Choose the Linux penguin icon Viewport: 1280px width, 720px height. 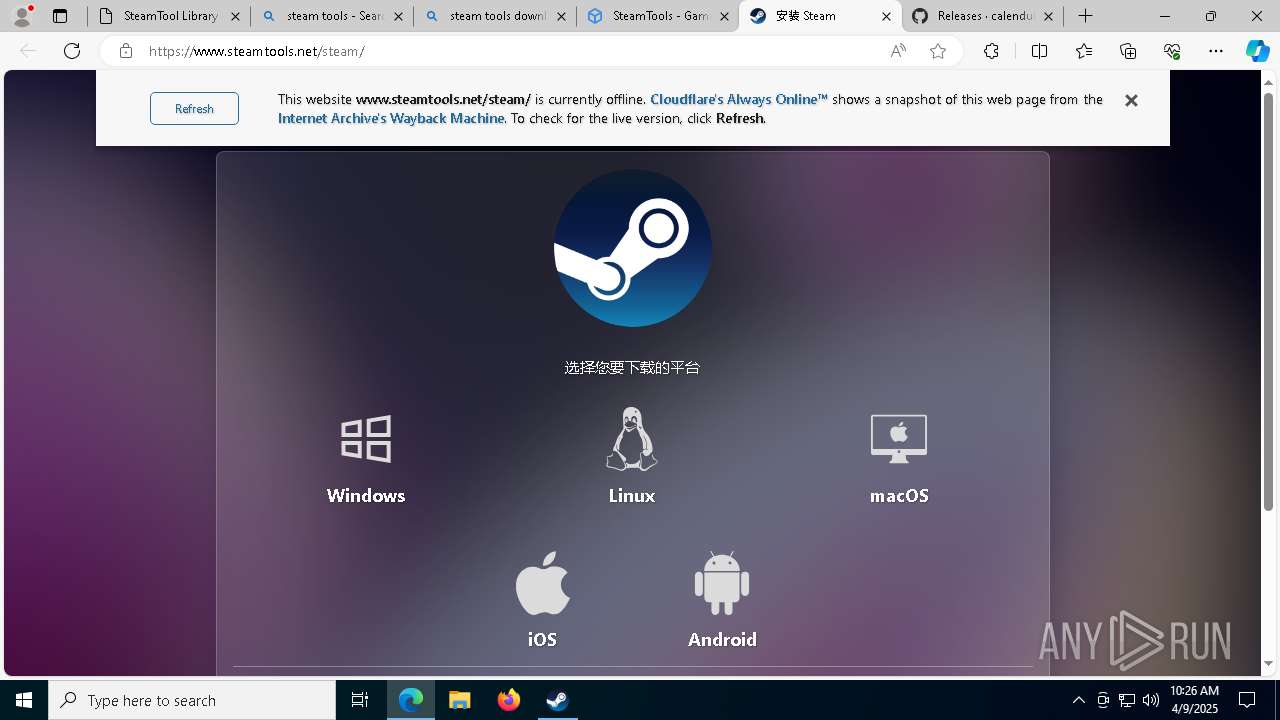[632, 439]
